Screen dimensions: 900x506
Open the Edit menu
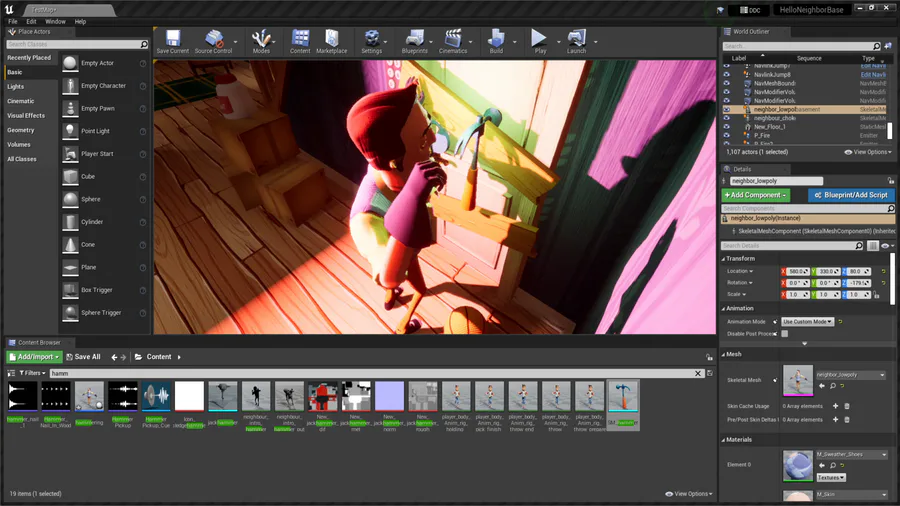pos(31,21)
